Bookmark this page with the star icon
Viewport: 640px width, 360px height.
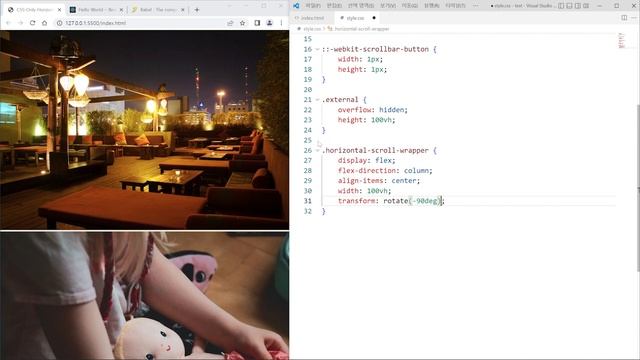pos(242,23)
